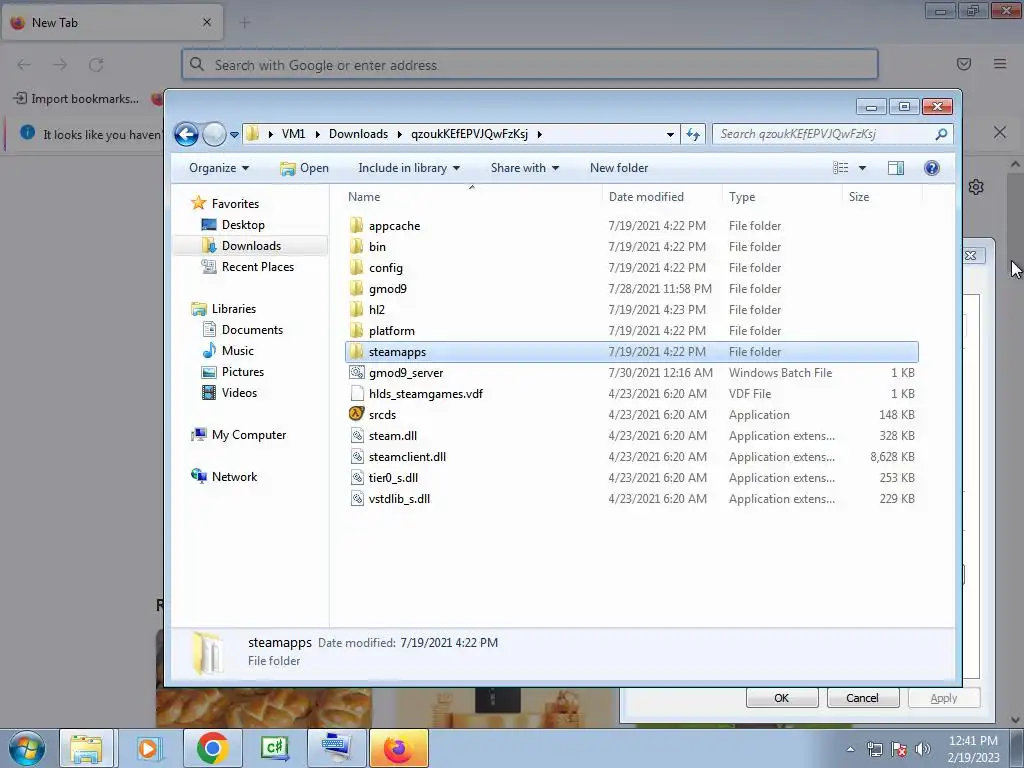1024x768 pixels.
Task: Select the hl2 folder icon
Action: [357, 310]
